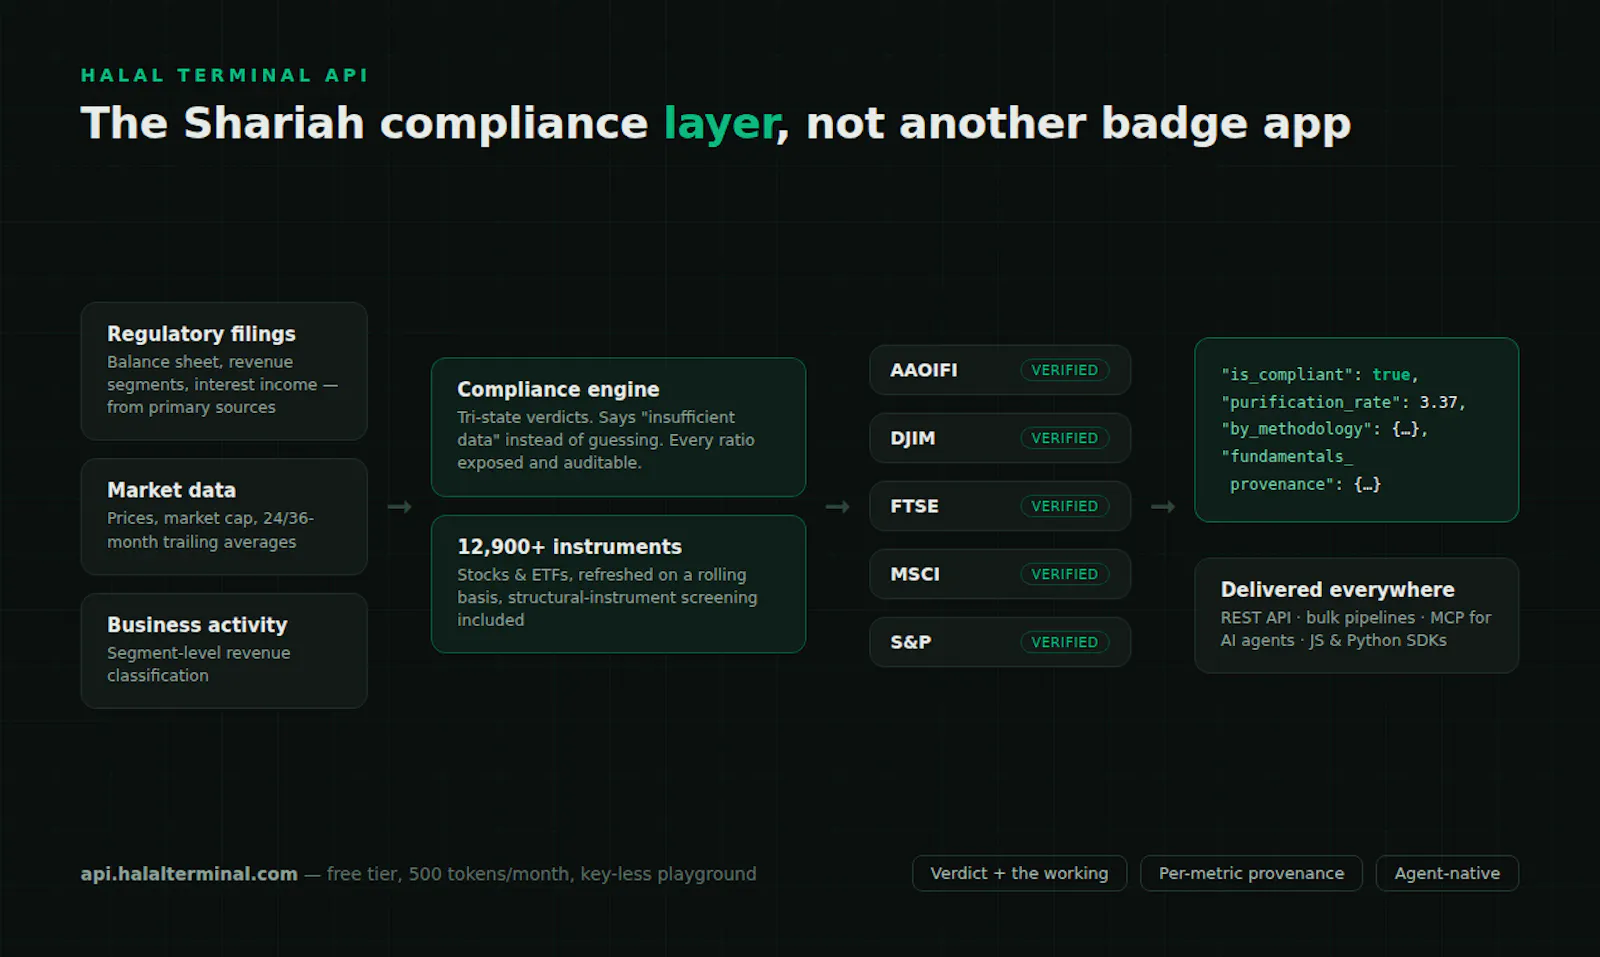Click the REST API bulk pipelines text
Viewport: 1600px width, 957px height.
pos(1355,629)
